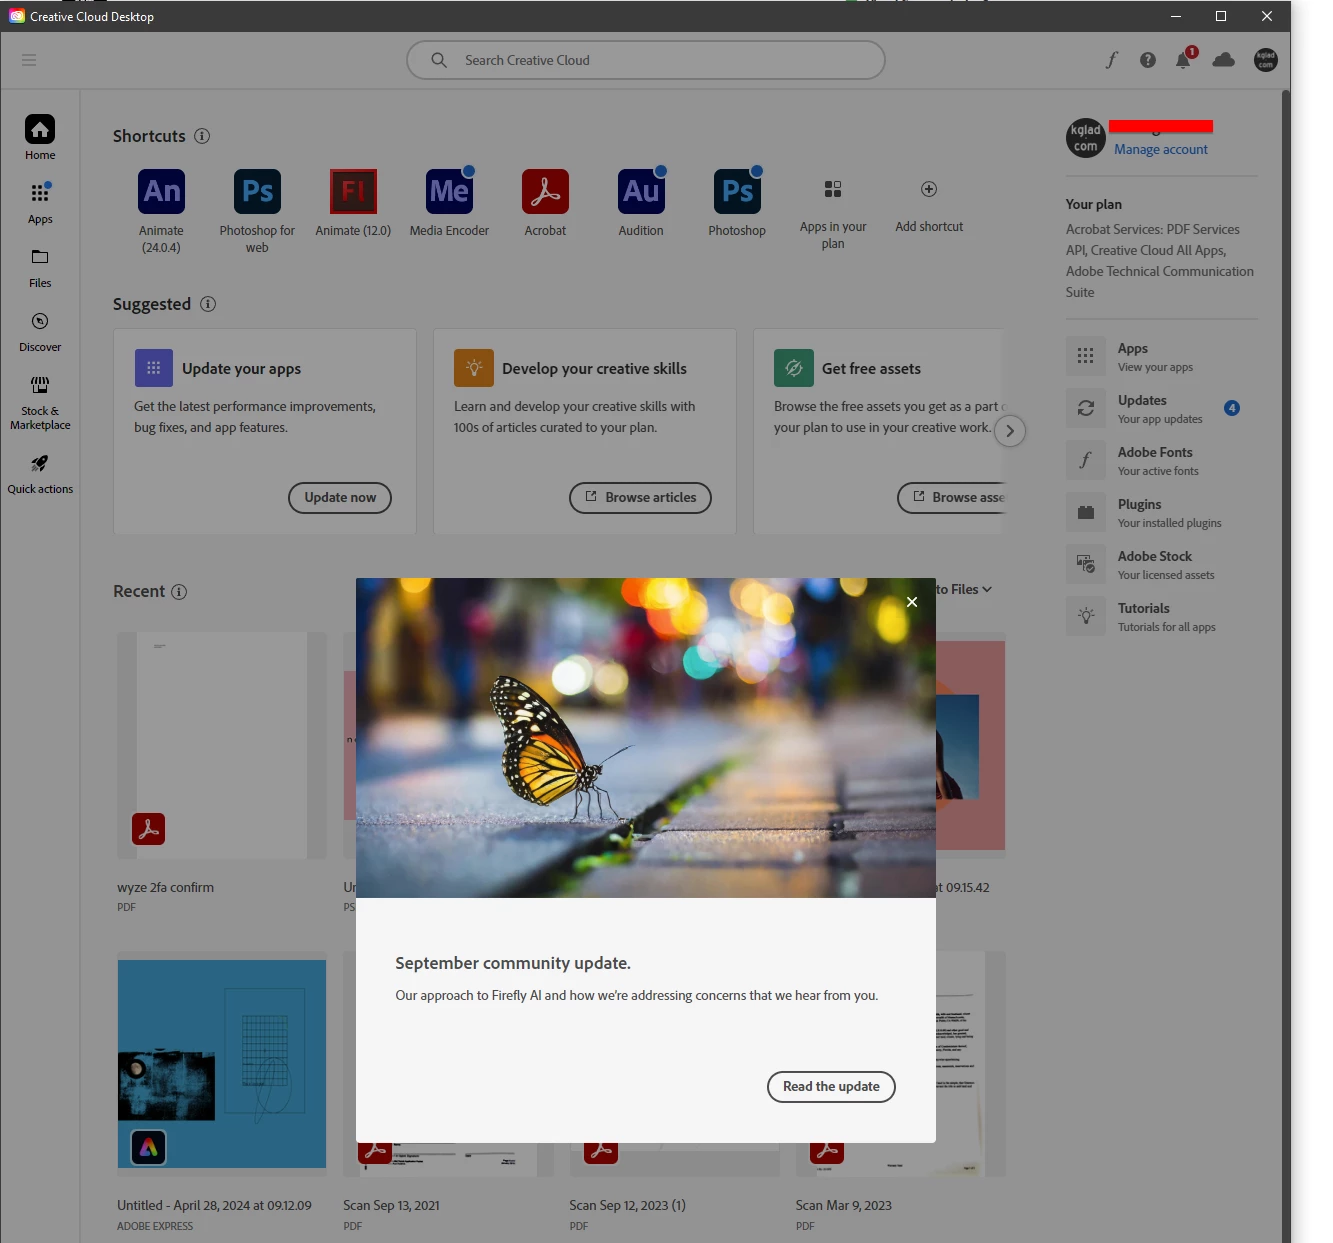This screenshot has height=1243, width=1333.
Task: Advance suggested cards with the right chevron
Action: (1010, 431)
